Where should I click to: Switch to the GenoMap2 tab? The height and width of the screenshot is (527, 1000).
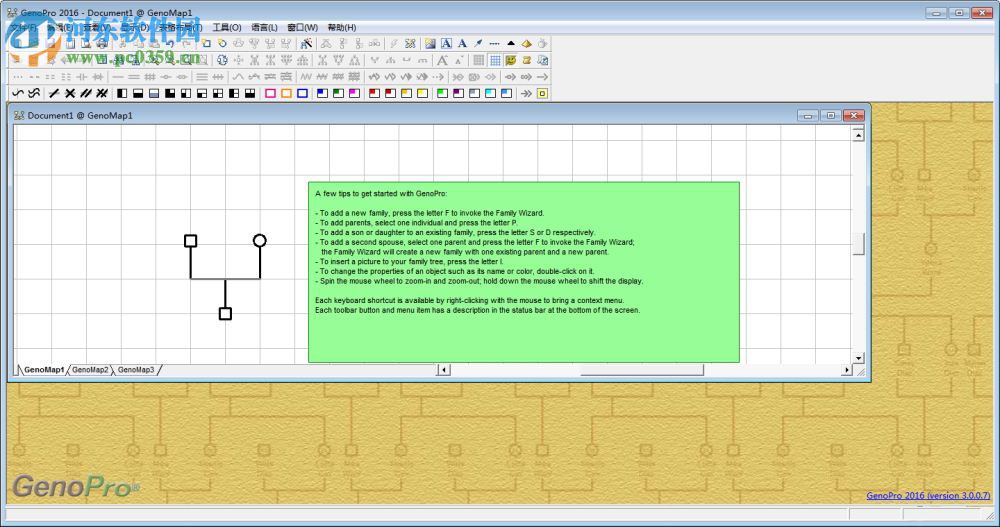click(90, 369)
